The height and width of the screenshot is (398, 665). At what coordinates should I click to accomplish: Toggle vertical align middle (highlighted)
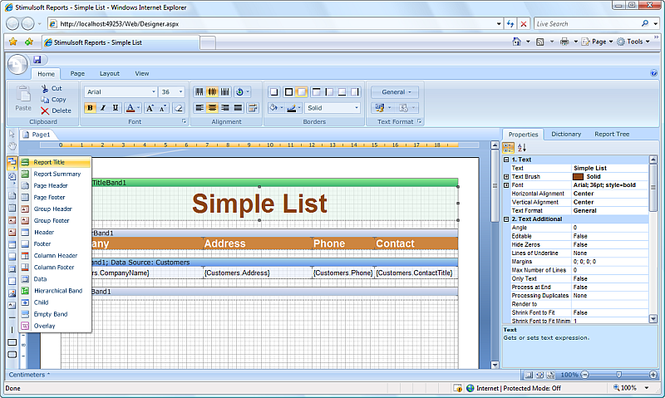pos(212,92)
